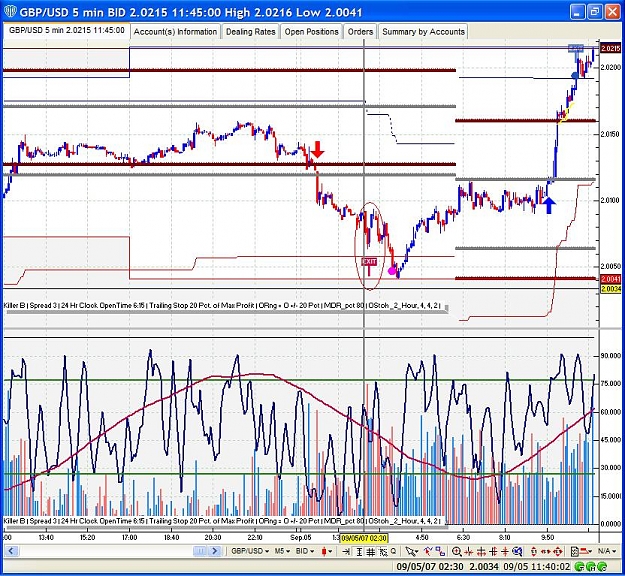
Task: Click the red four-way move icon
Action: pyautogui.click(x=558, y=551)
